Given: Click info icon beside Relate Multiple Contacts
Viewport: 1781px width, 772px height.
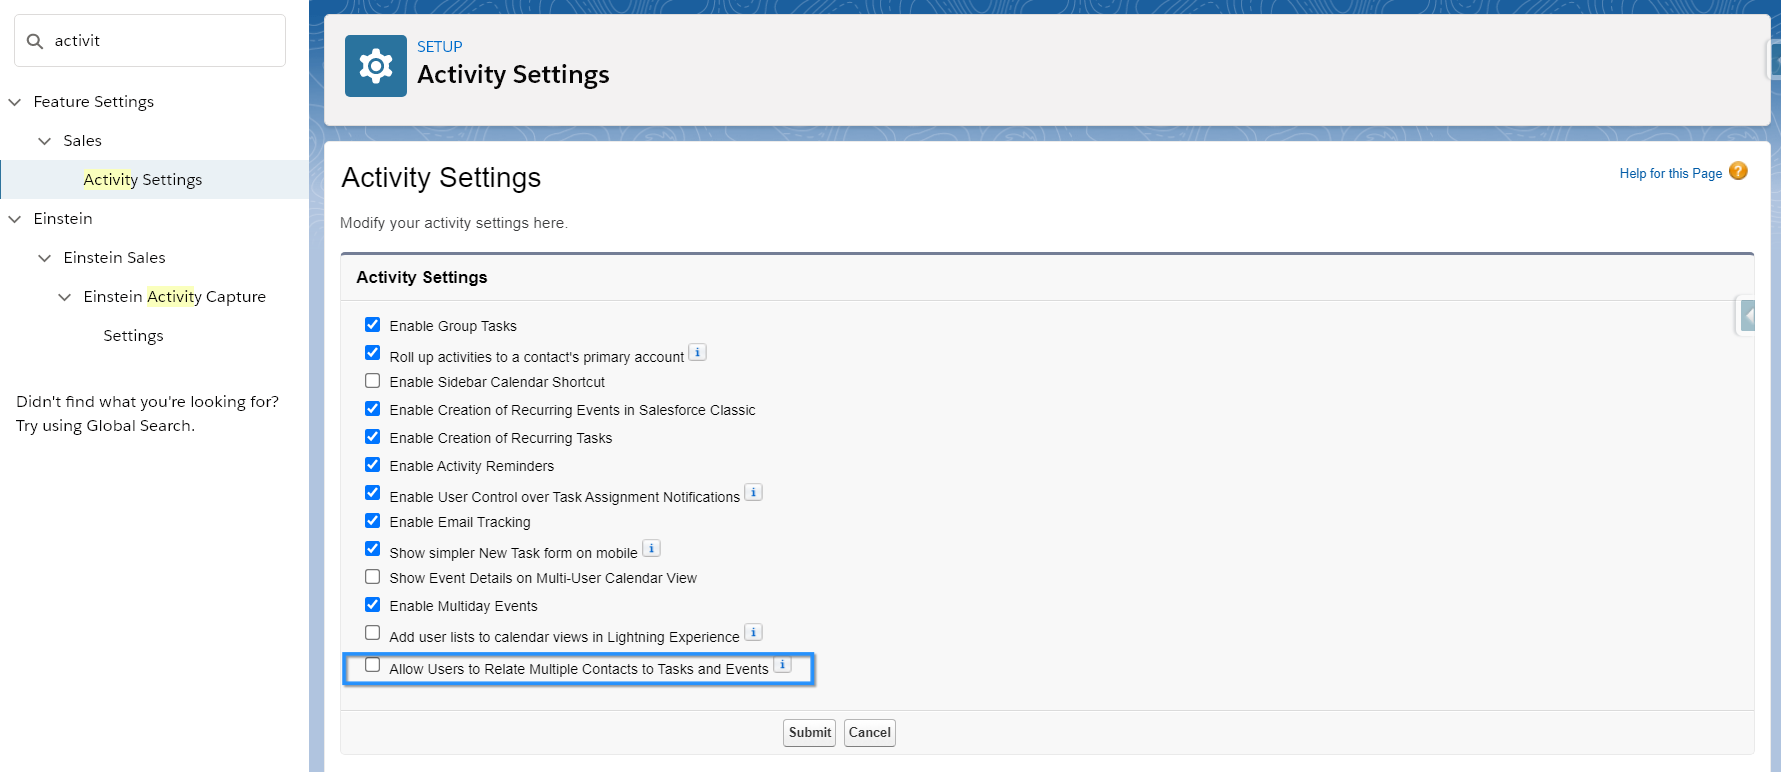Looking at the screenshot, I should click(x=783, y=665).
